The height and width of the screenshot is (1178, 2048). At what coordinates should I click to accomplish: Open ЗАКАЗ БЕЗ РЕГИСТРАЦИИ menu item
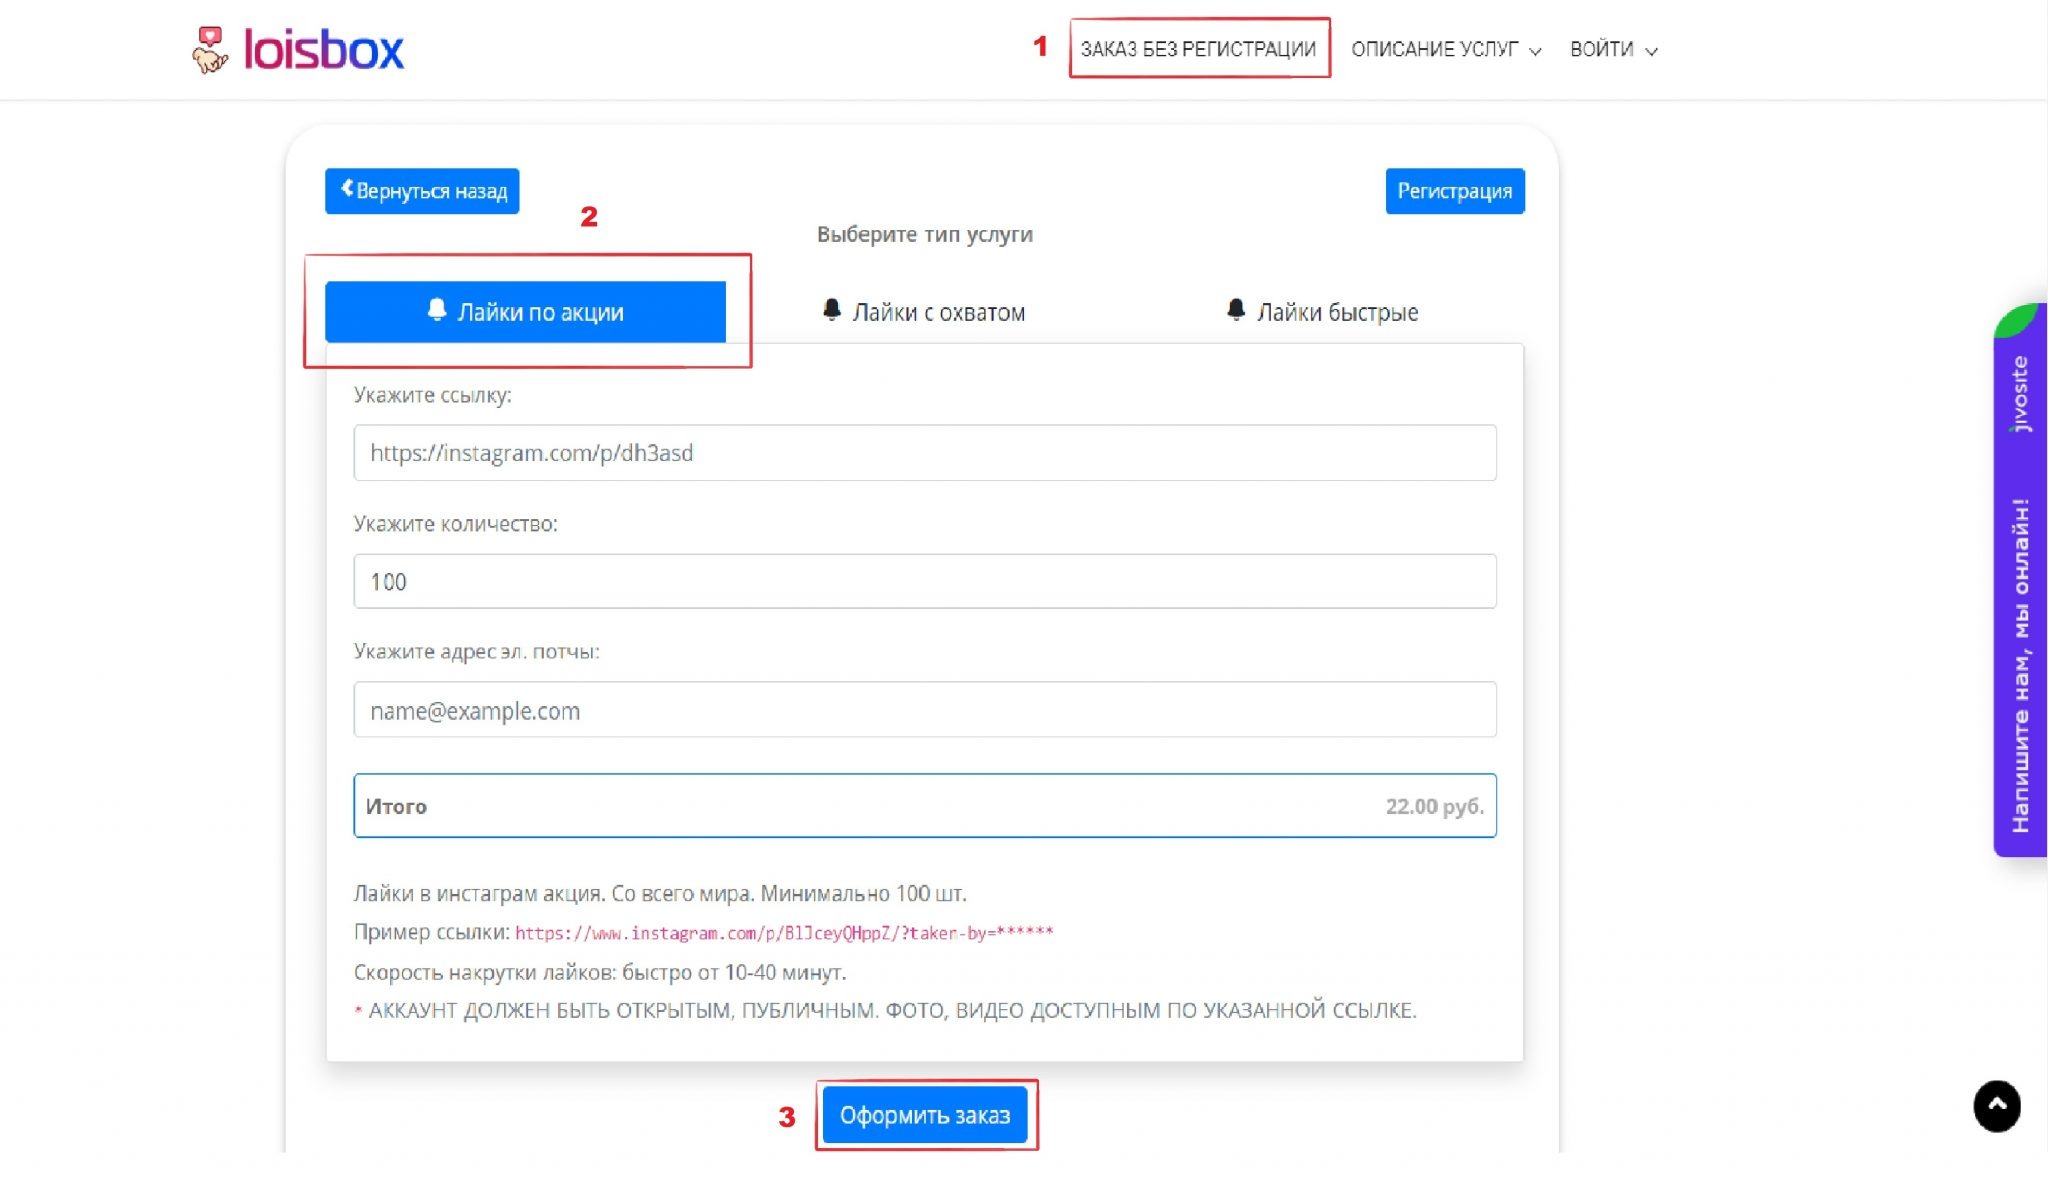point(1198,49)
